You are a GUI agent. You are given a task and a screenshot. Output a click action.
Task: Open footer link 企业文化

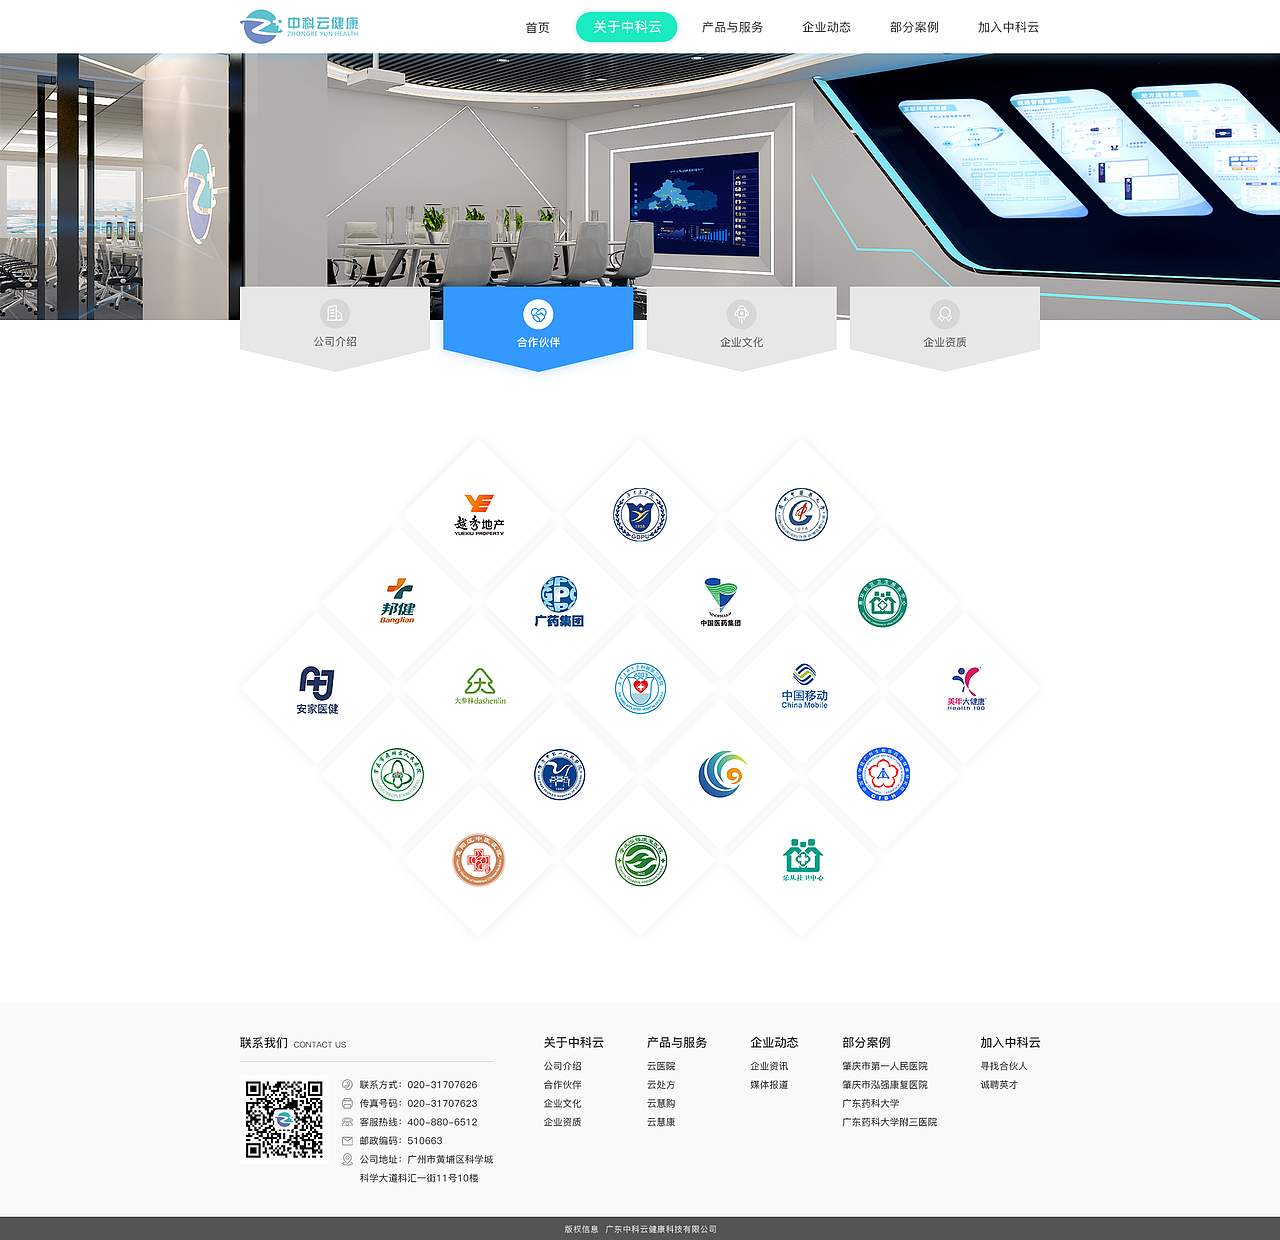pyautogui.click(x=562, y=1103)
